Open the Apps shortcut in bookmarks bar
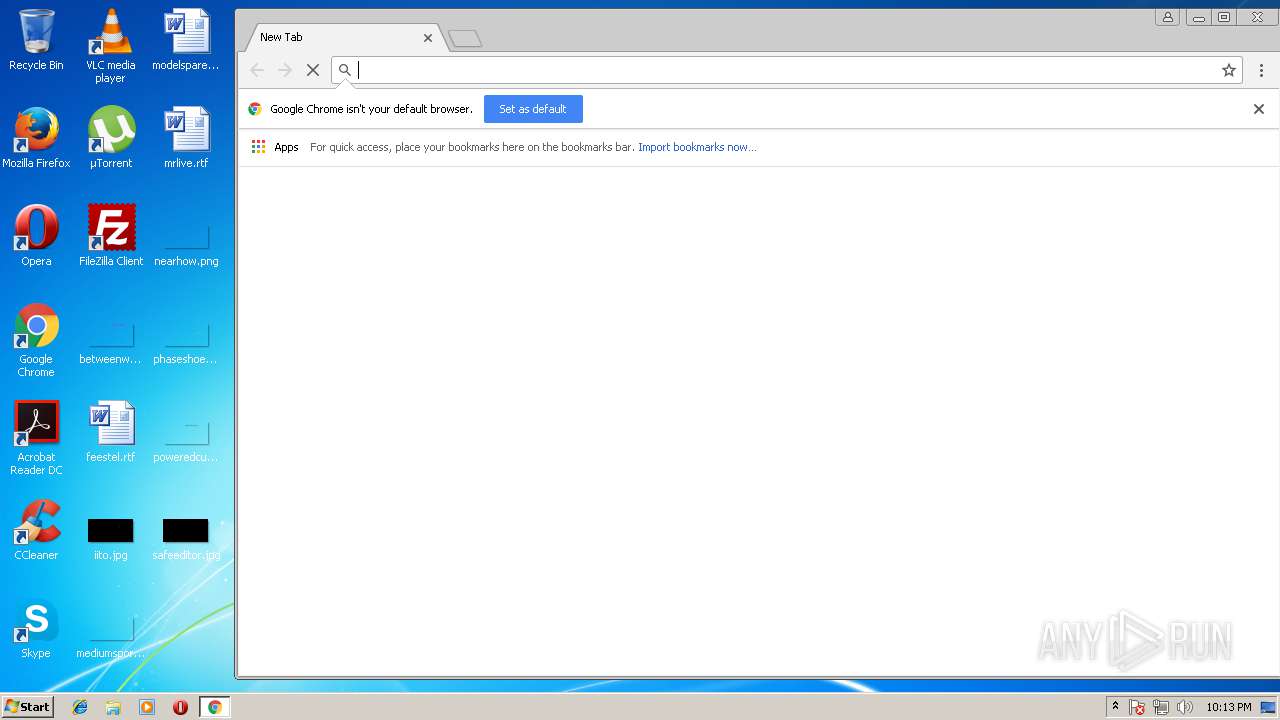 pyautogui.click(x=275, y=147)
